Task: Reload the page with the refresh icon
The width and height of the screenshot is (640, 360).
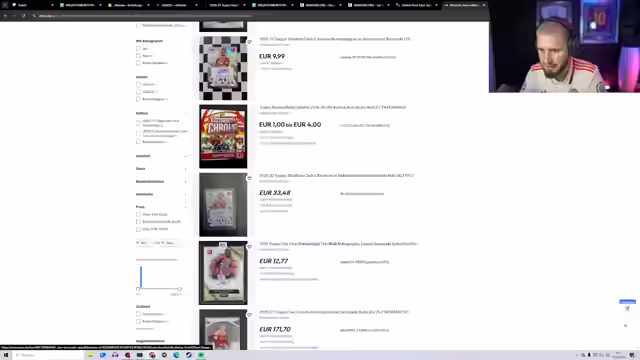Action: tap(24, 16)
